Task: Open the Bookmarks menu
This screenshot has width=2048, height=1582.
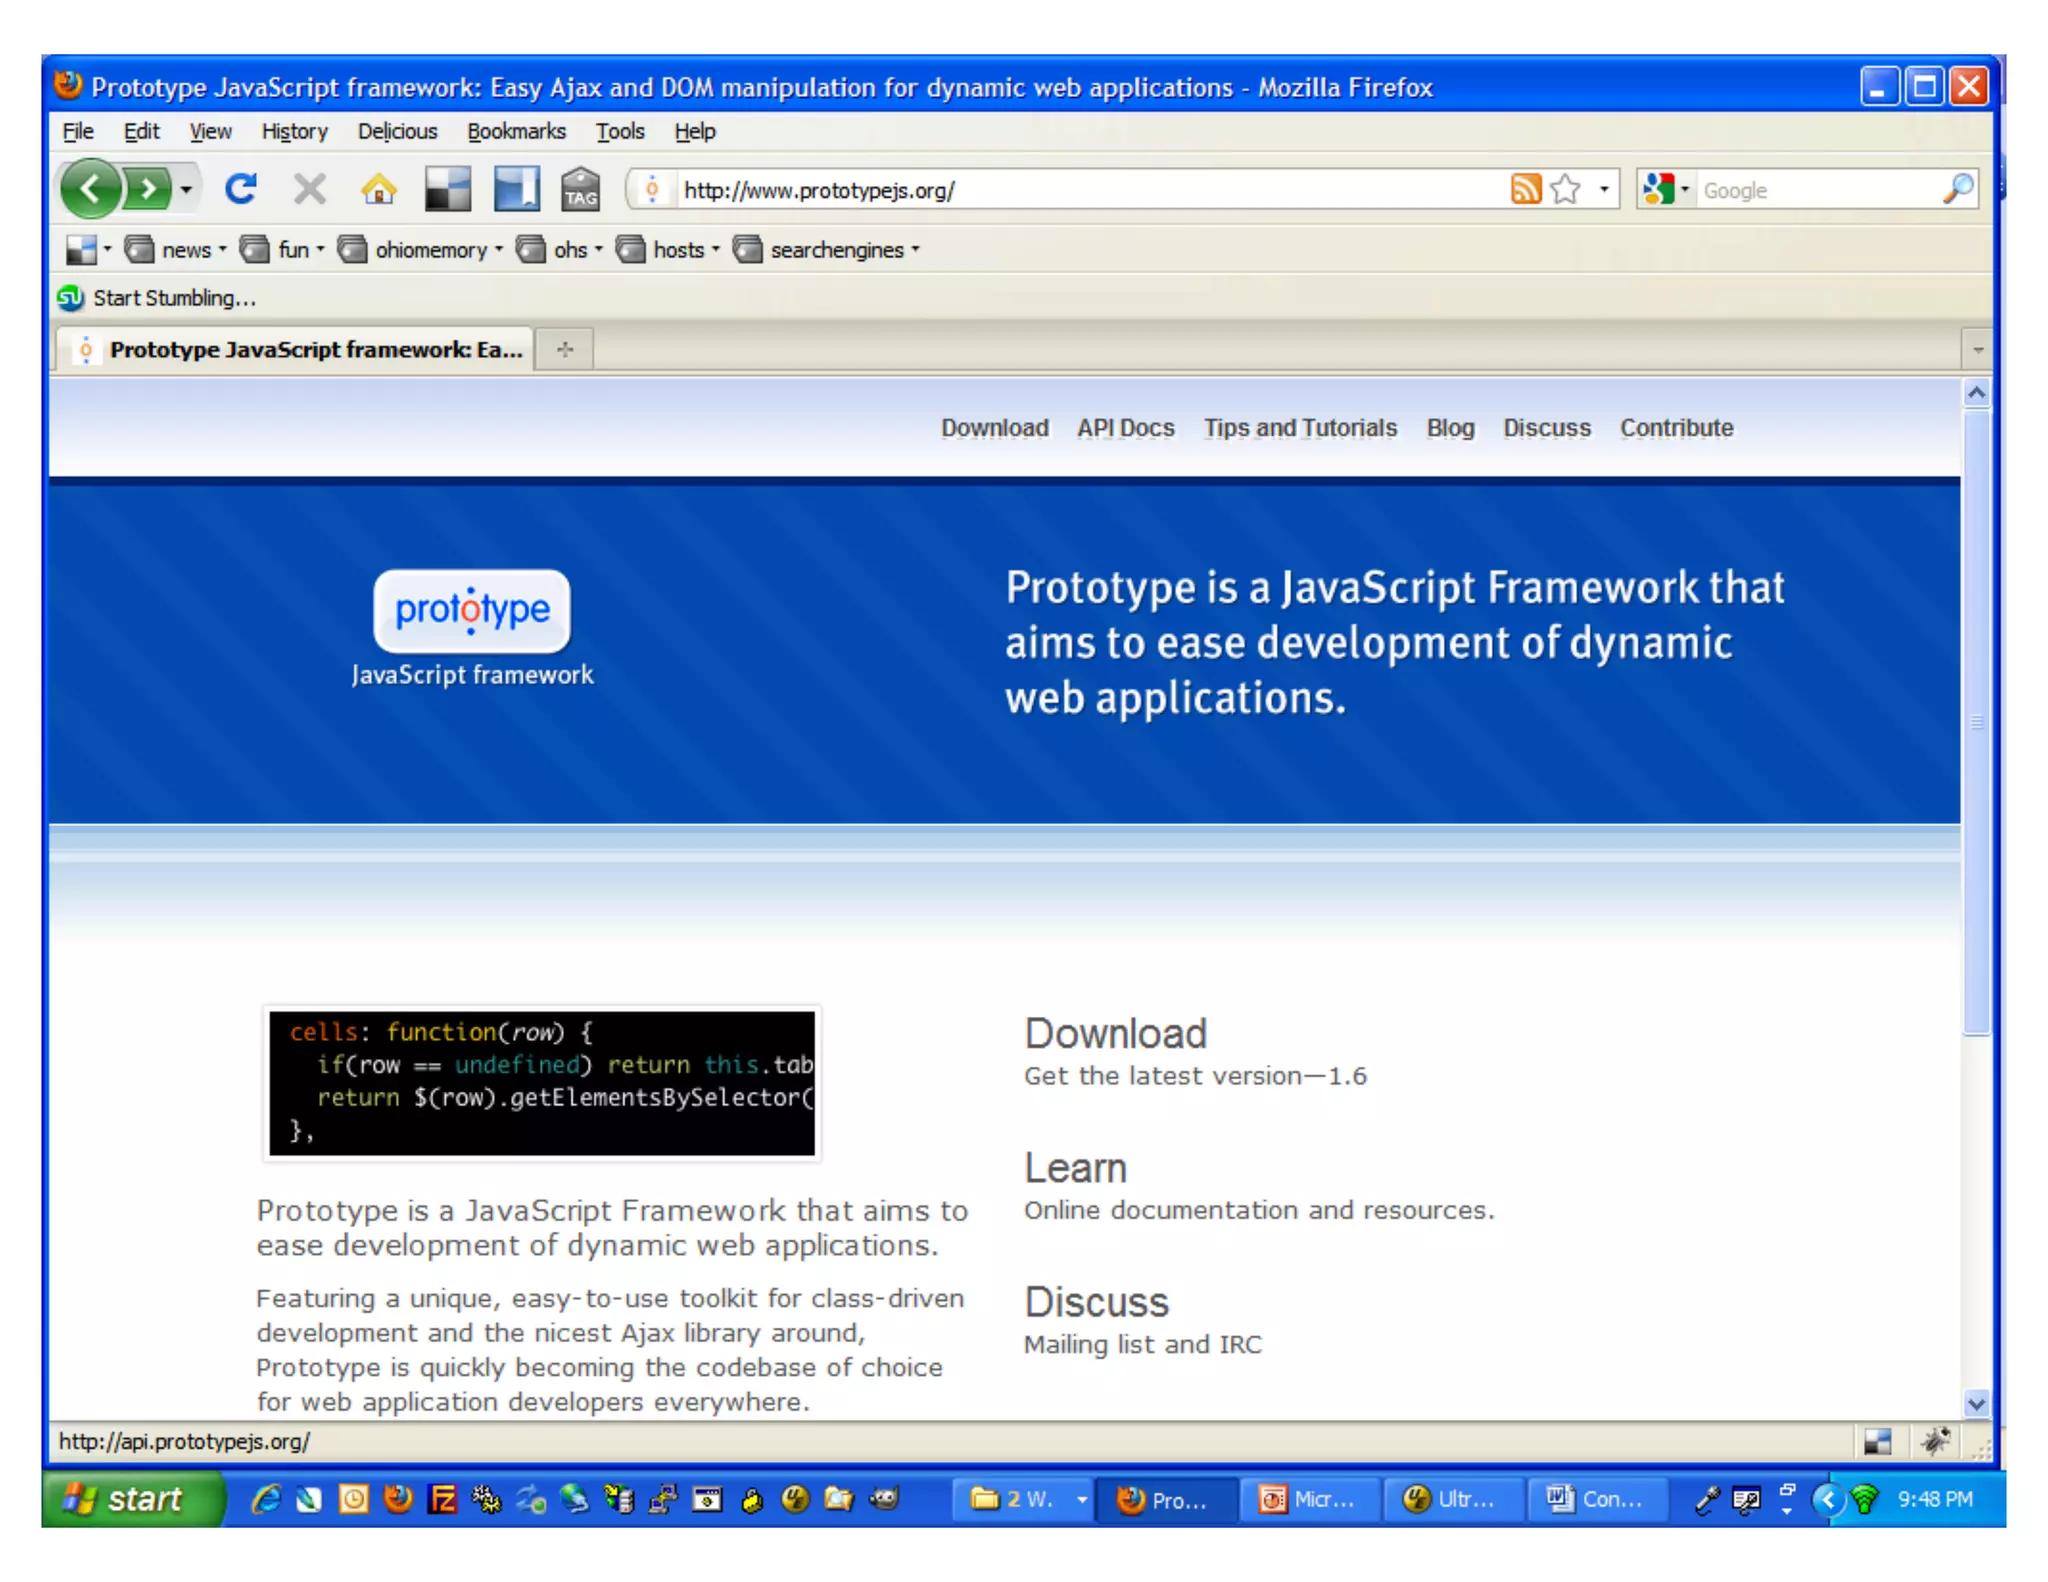Action: coord(516,131)
